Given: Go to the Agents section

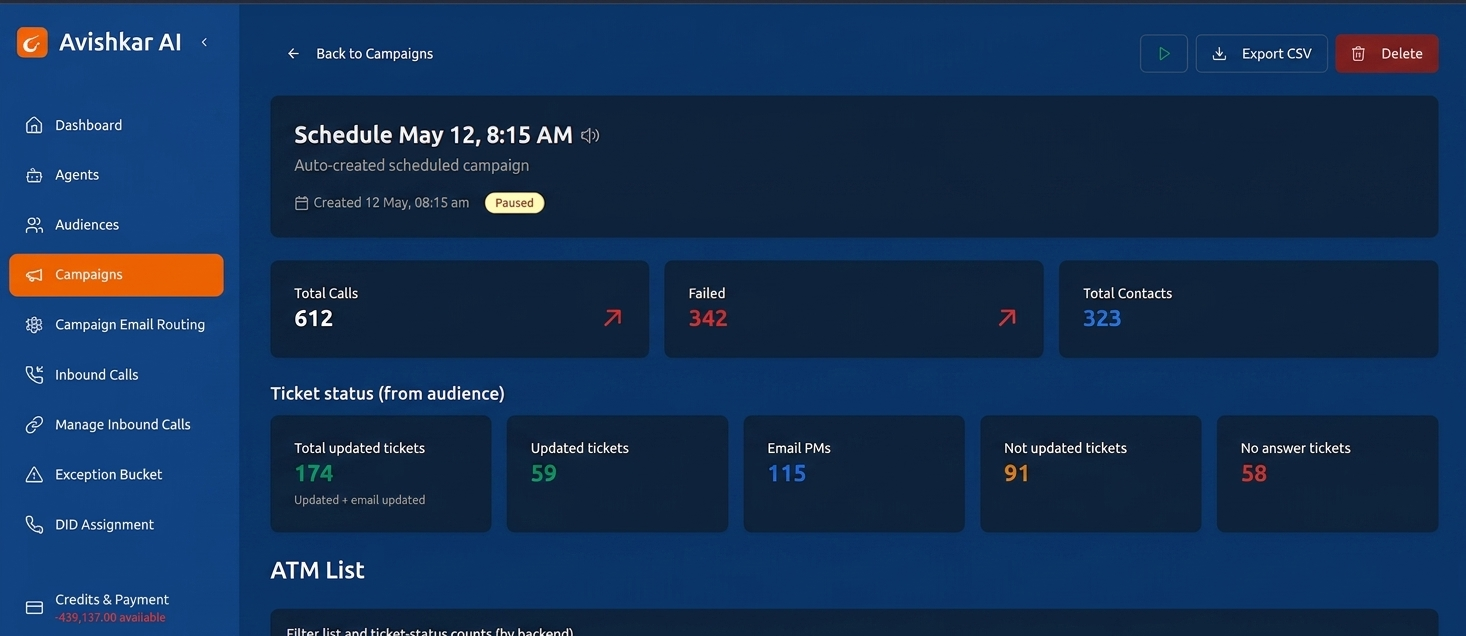Looking at the screenshot, I should pyautogui.click(x=116, y=175).
